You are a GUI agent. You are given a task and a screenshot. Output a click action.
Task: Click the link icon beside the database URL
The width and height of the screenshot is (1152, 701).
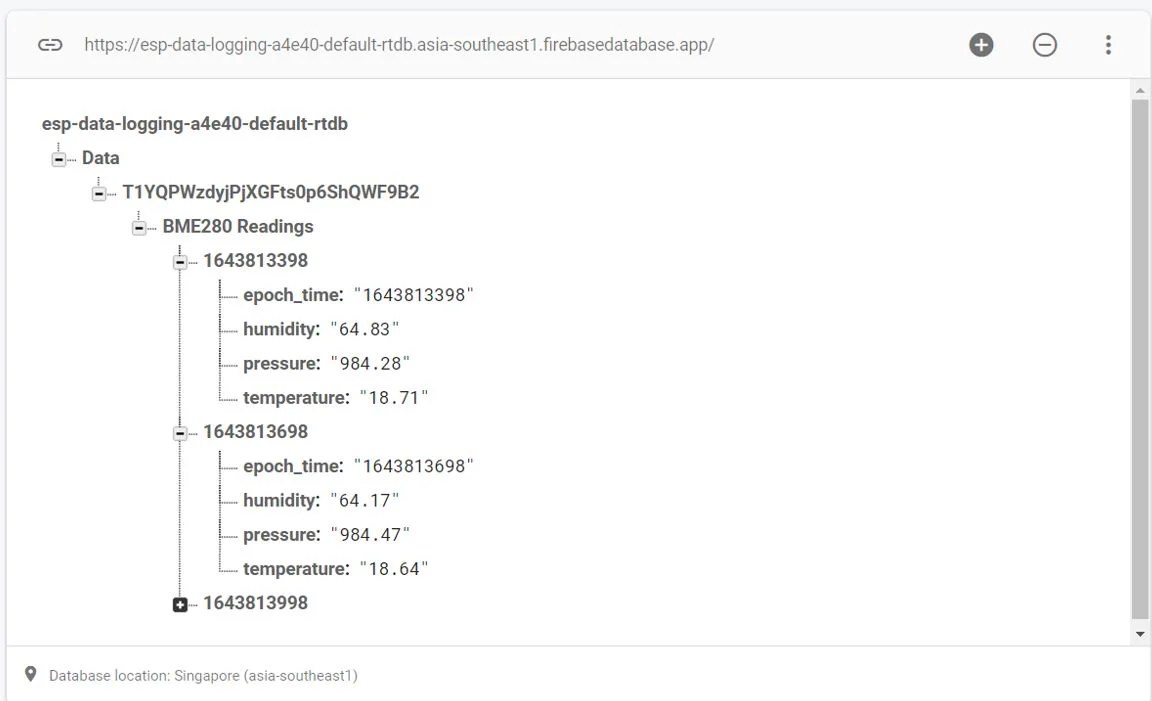tap(50, 44)
